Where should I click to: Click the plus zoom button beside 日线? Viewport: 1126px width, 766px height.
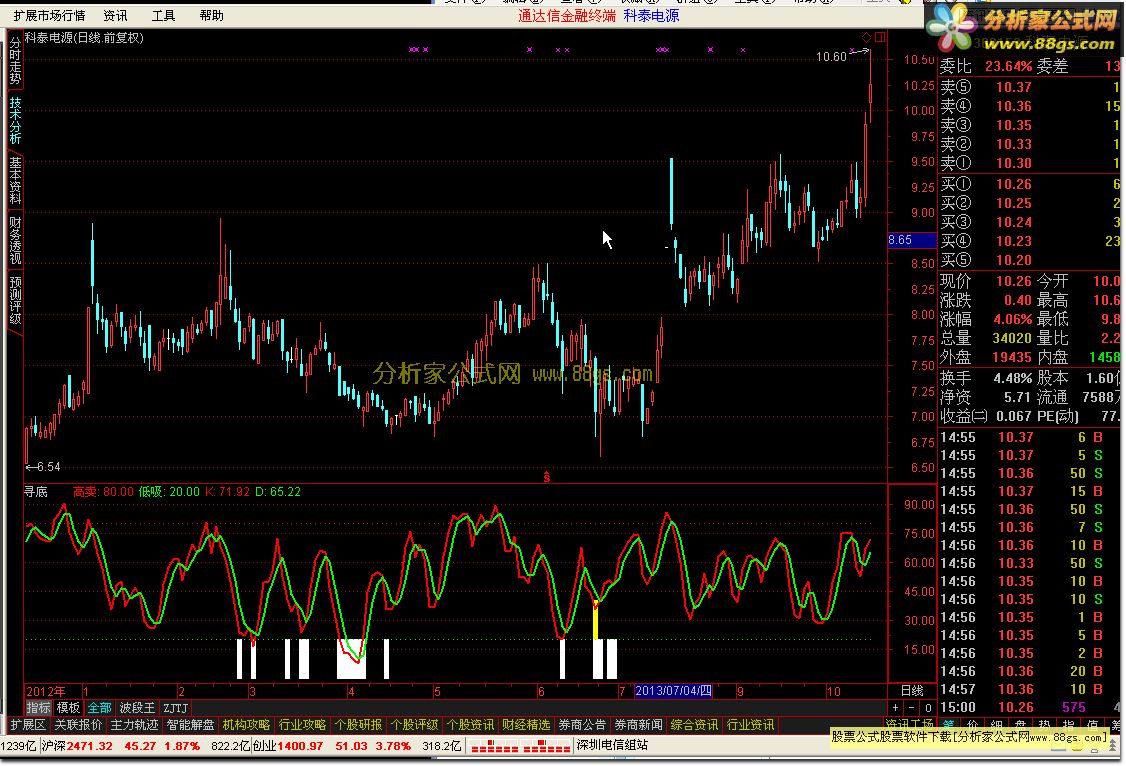pyautogui.click(x=895, y=708)
